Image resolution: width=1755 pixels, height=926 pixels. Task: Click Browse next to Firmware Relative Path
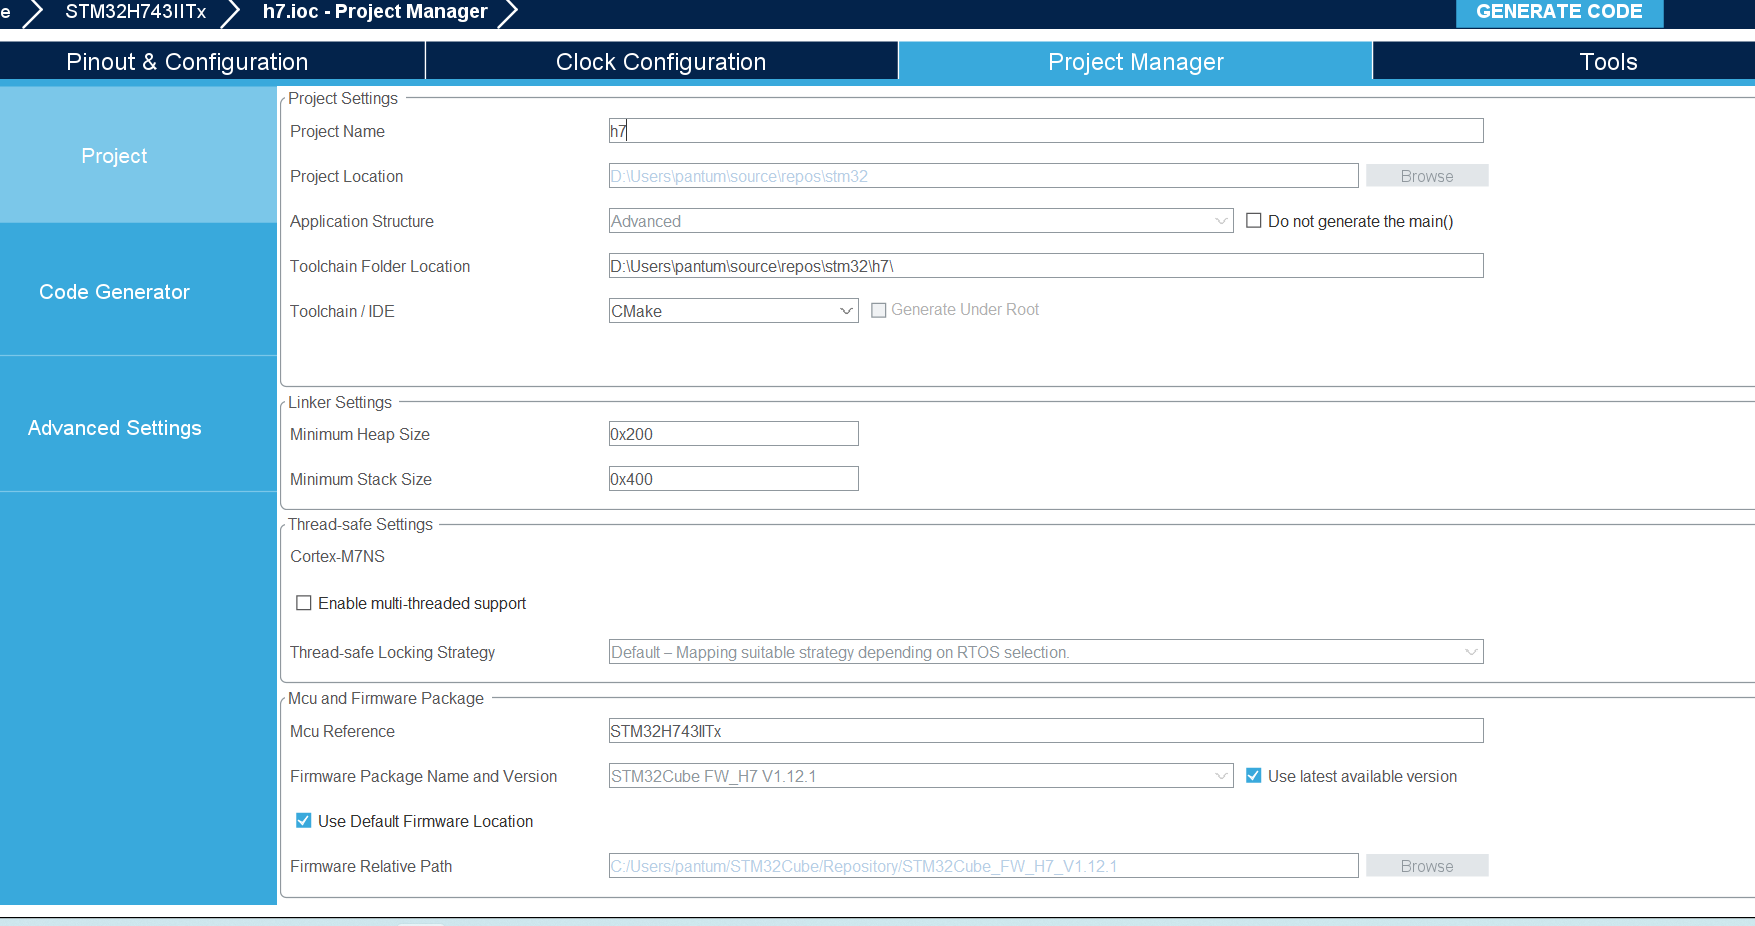pyautogui.click(x=1427, y=866)
